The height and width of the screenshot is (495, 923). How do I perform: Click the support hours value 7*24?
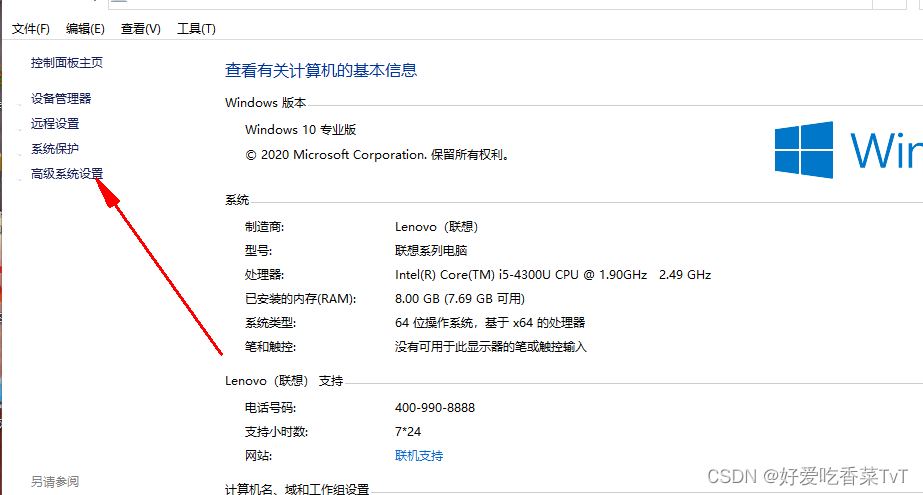click(408, 432)
